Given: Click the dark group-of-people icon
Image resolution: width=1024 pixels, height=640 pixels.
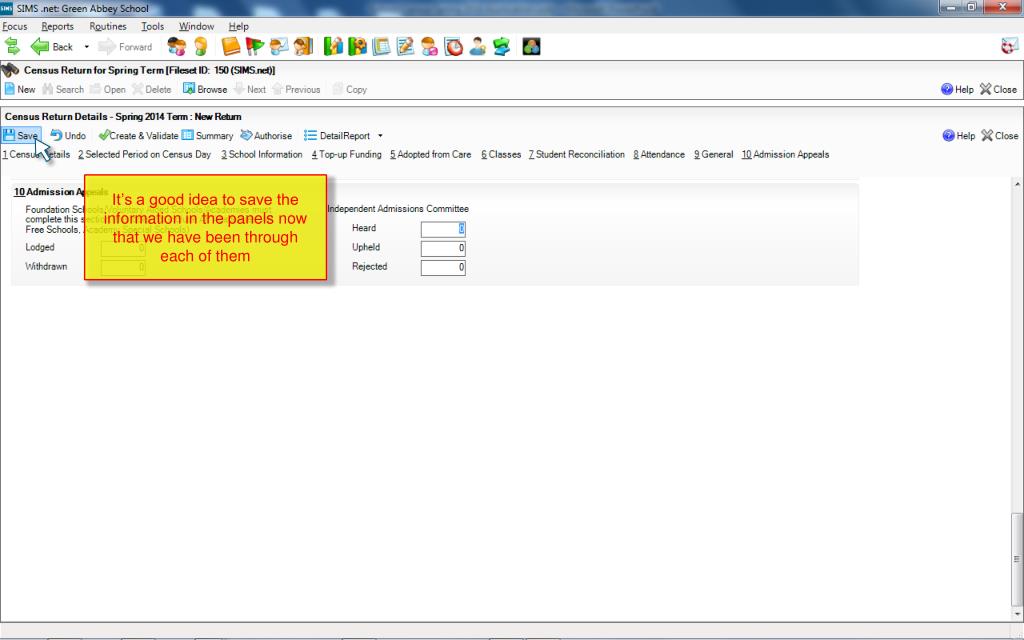Looking at the screenshot, I should (531, 46).
